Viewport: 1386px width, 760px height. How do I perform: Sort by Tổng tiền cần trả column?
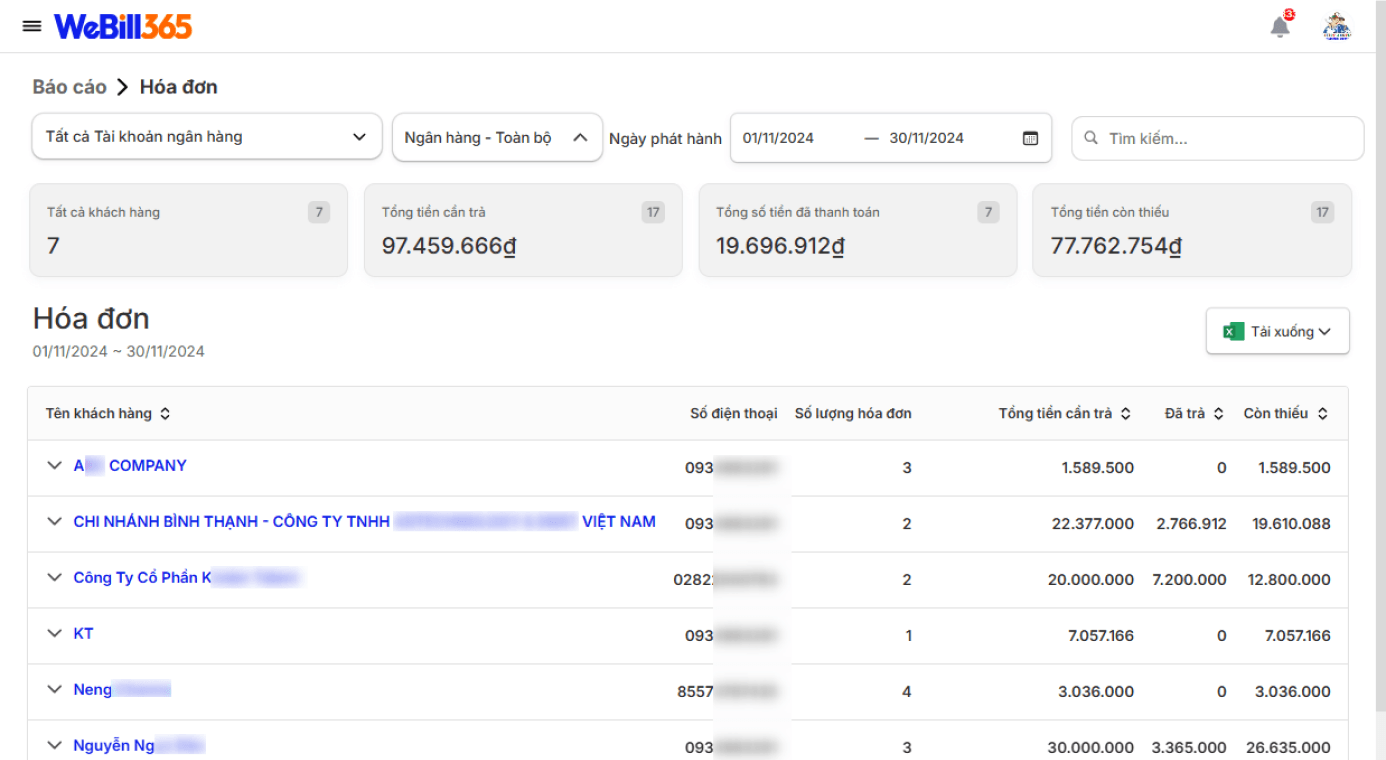pos(1125,414)
